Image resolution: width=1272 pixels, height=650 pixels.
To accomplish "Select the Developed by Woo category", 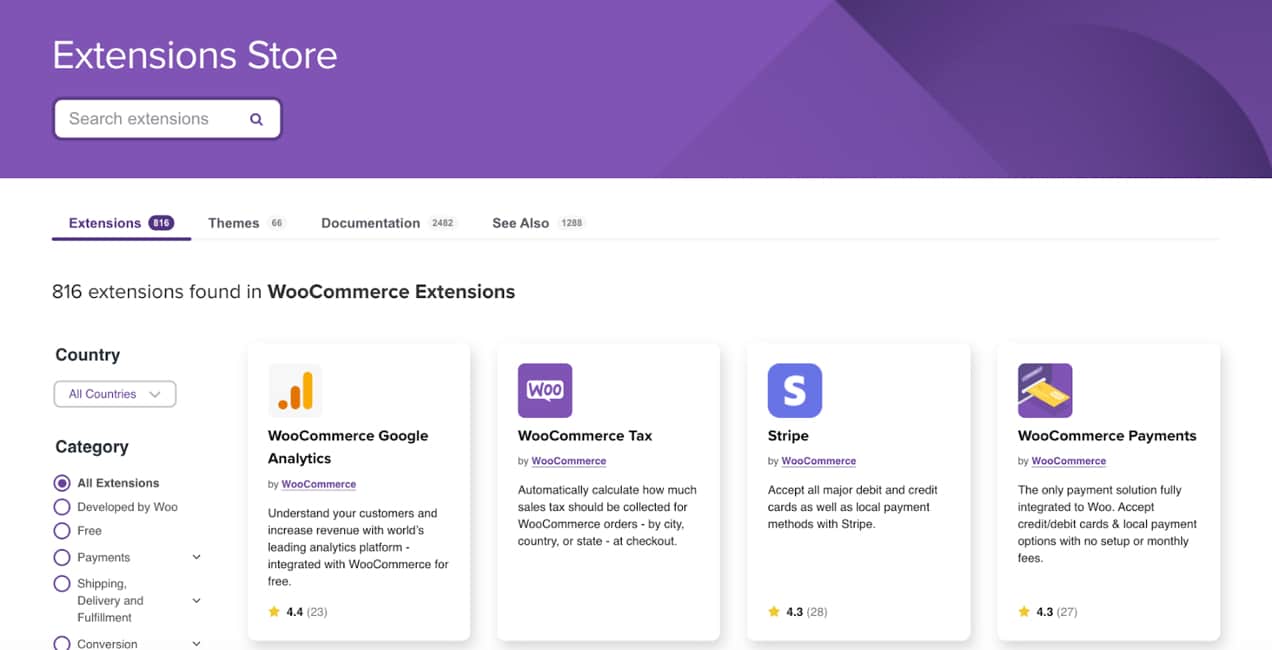I will [x=62, y=507].
